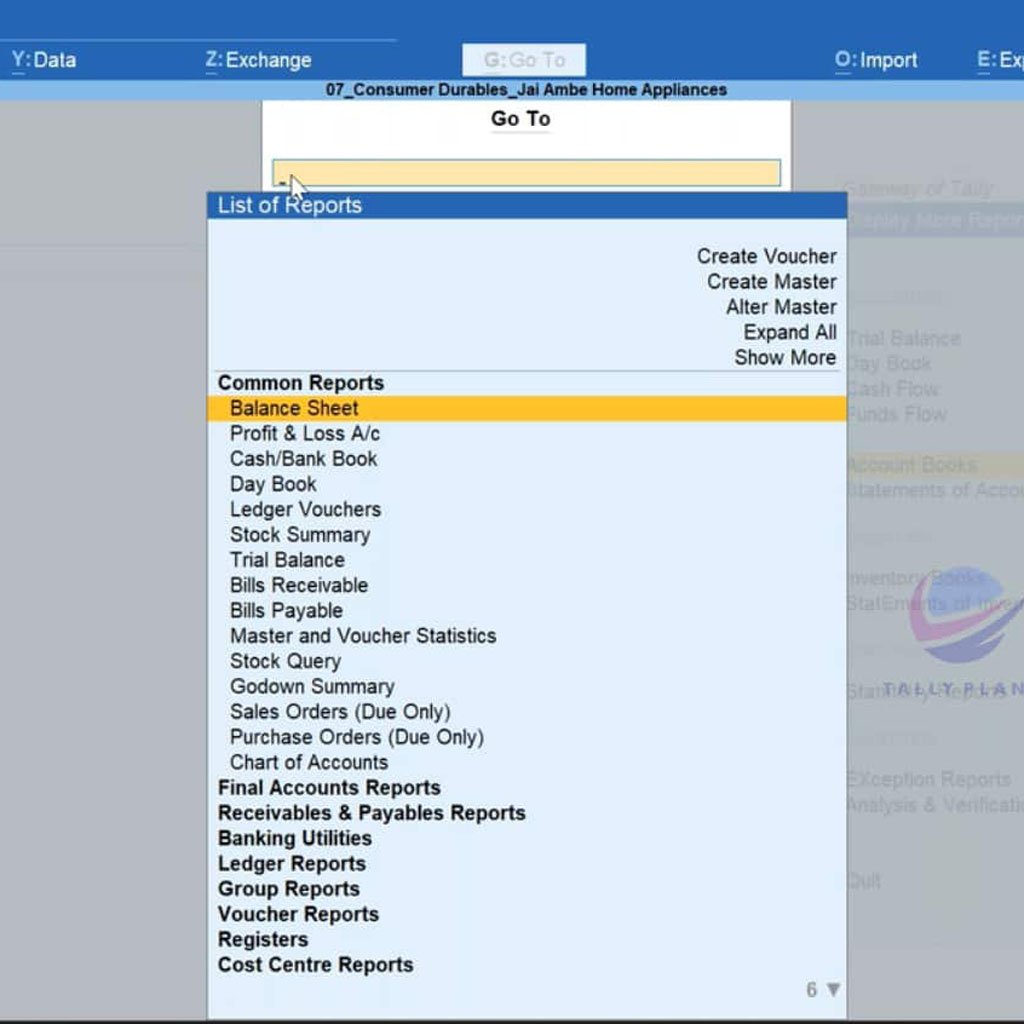The height and width of the screenshot is (1024, 1024).
Task: Select Trial Balance in the report list
Action: pyautogui.click(x=287, y=560)
